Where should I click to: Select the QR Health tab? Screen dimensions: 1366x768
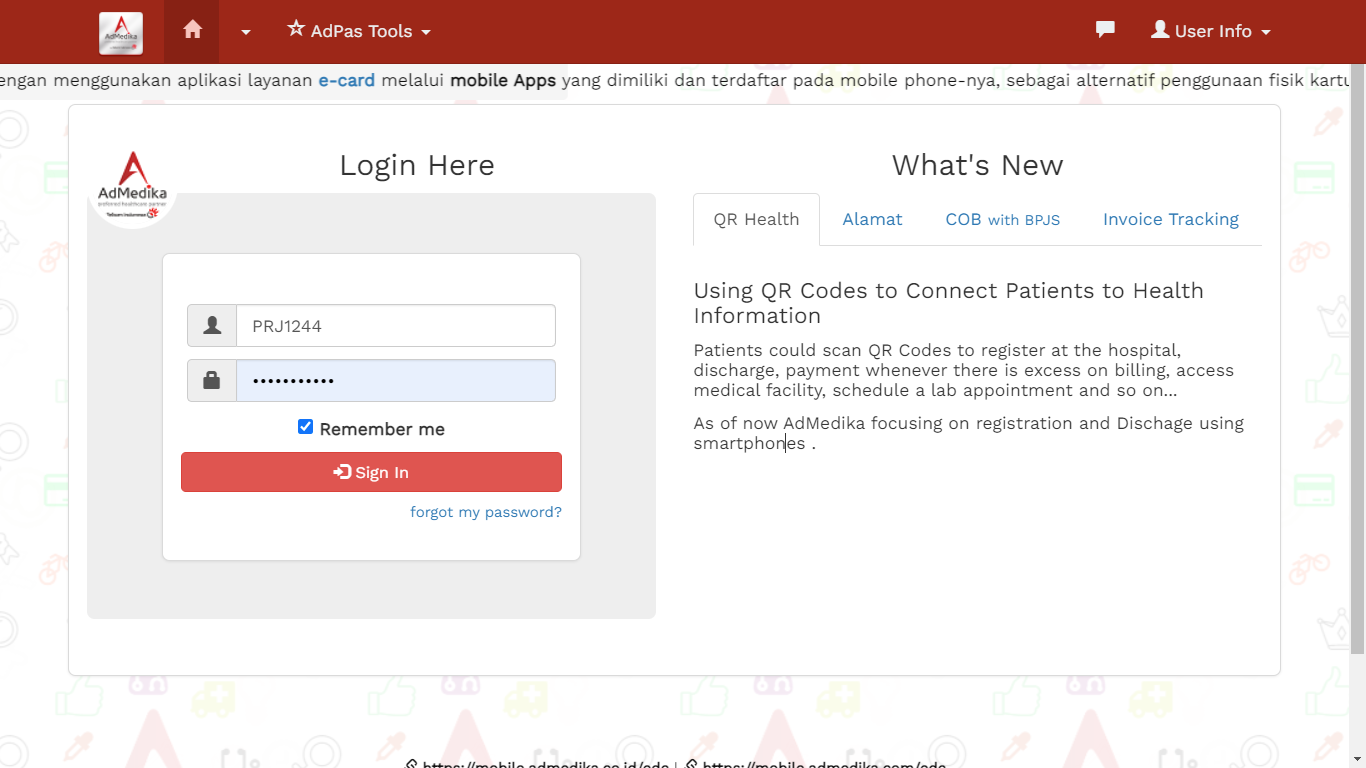[x=756, y=219]
